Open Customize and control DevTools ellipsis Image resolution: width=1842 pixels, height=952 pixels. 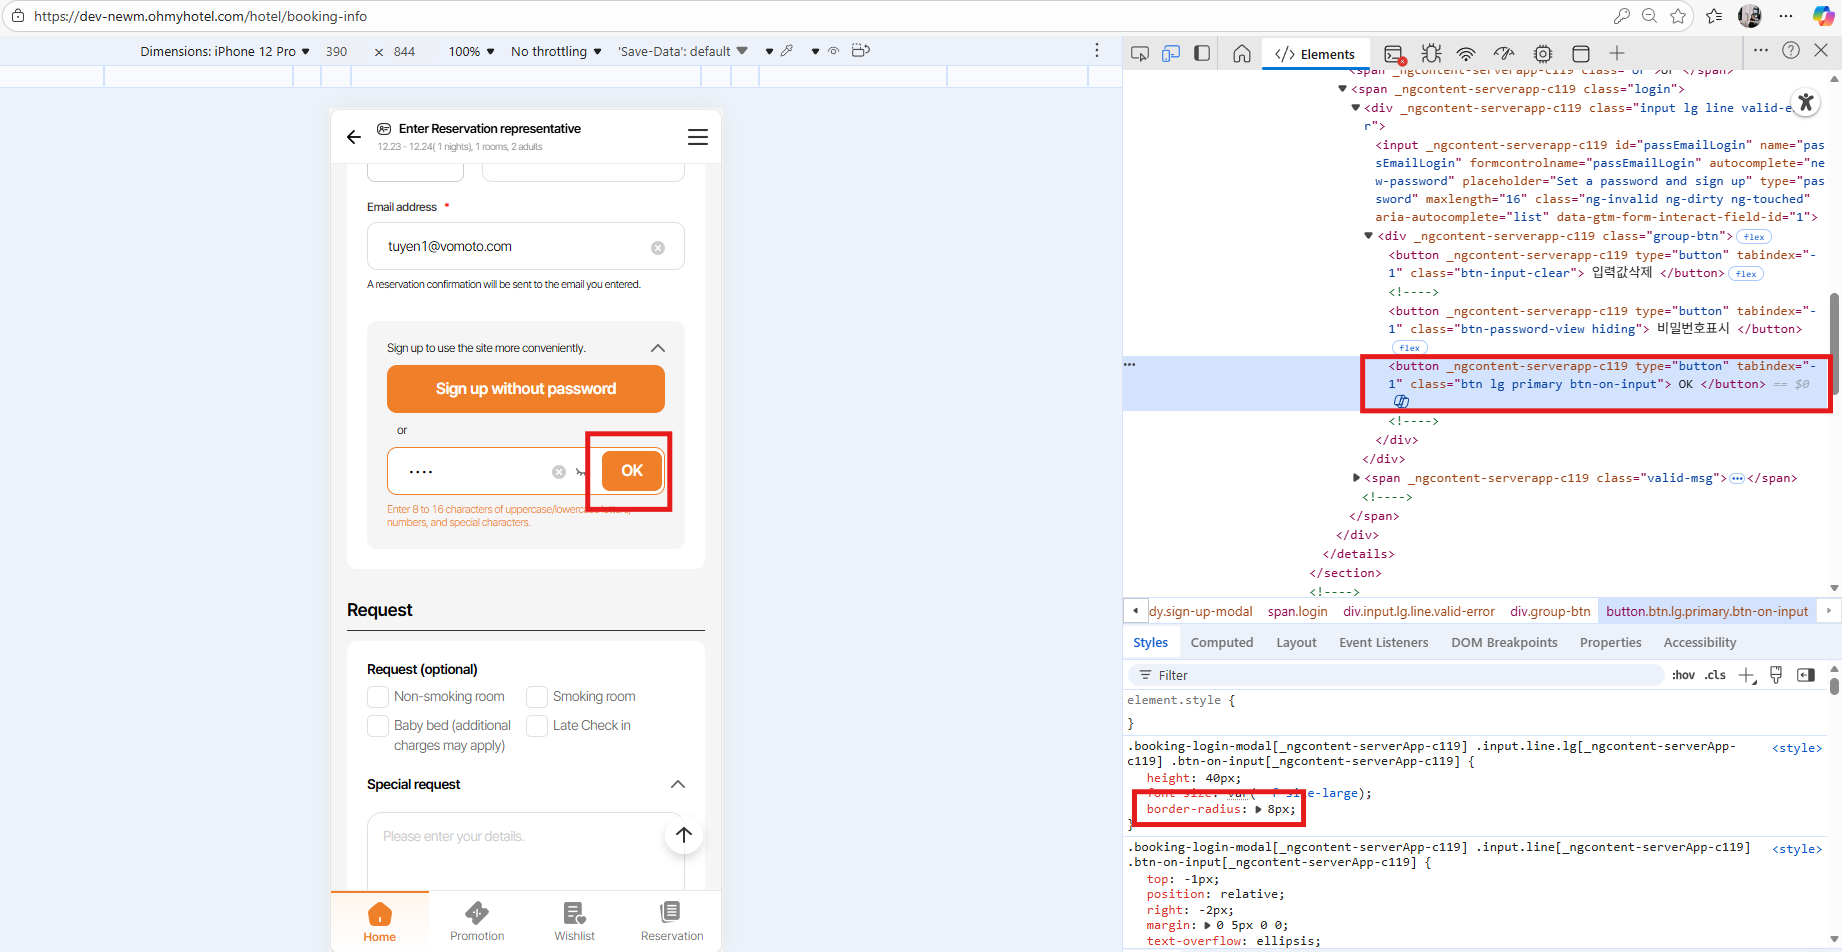(1761, 50)
